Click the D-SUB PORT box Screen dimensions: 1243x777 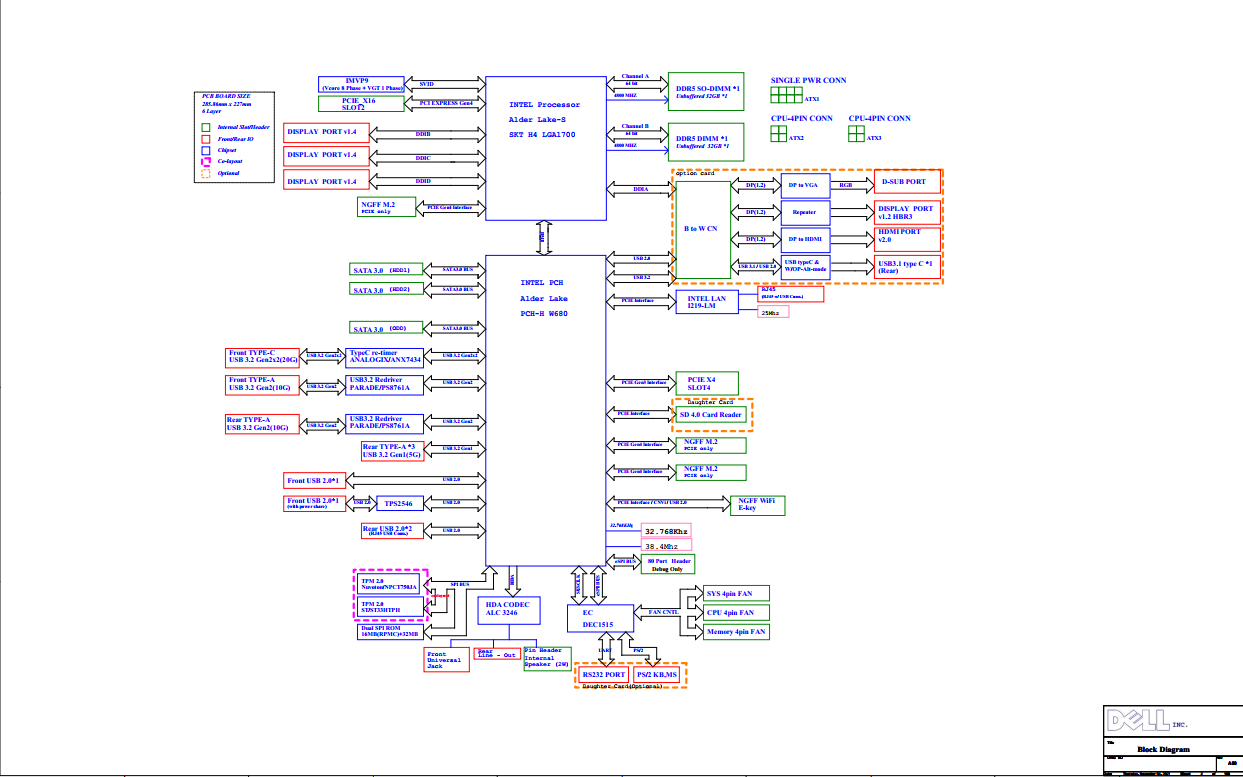coord(906,181)
